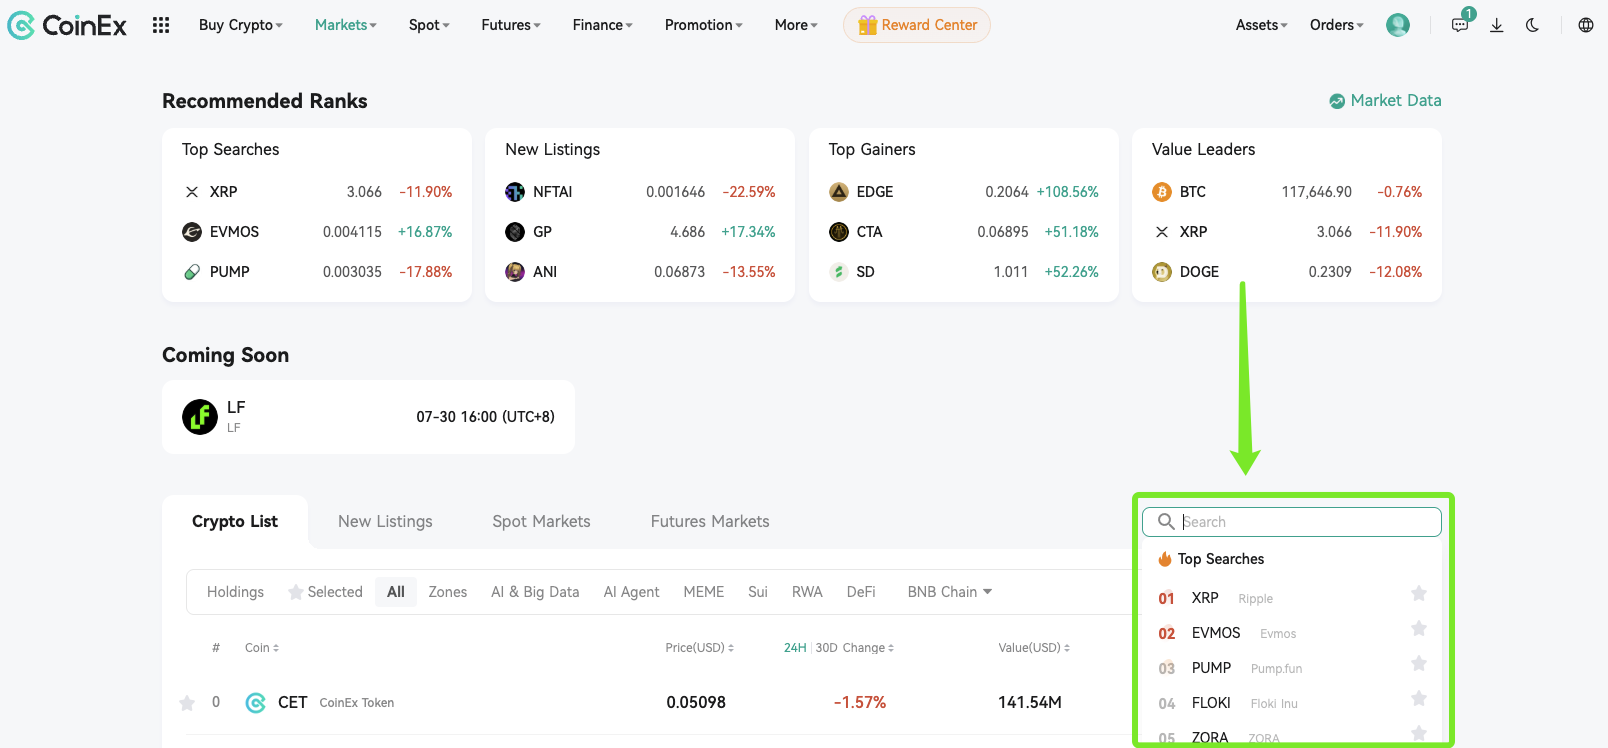This screenshot has height=748, width=1608.
Task: Click the Market Data chart icon
Action: tap(1337, 101)
